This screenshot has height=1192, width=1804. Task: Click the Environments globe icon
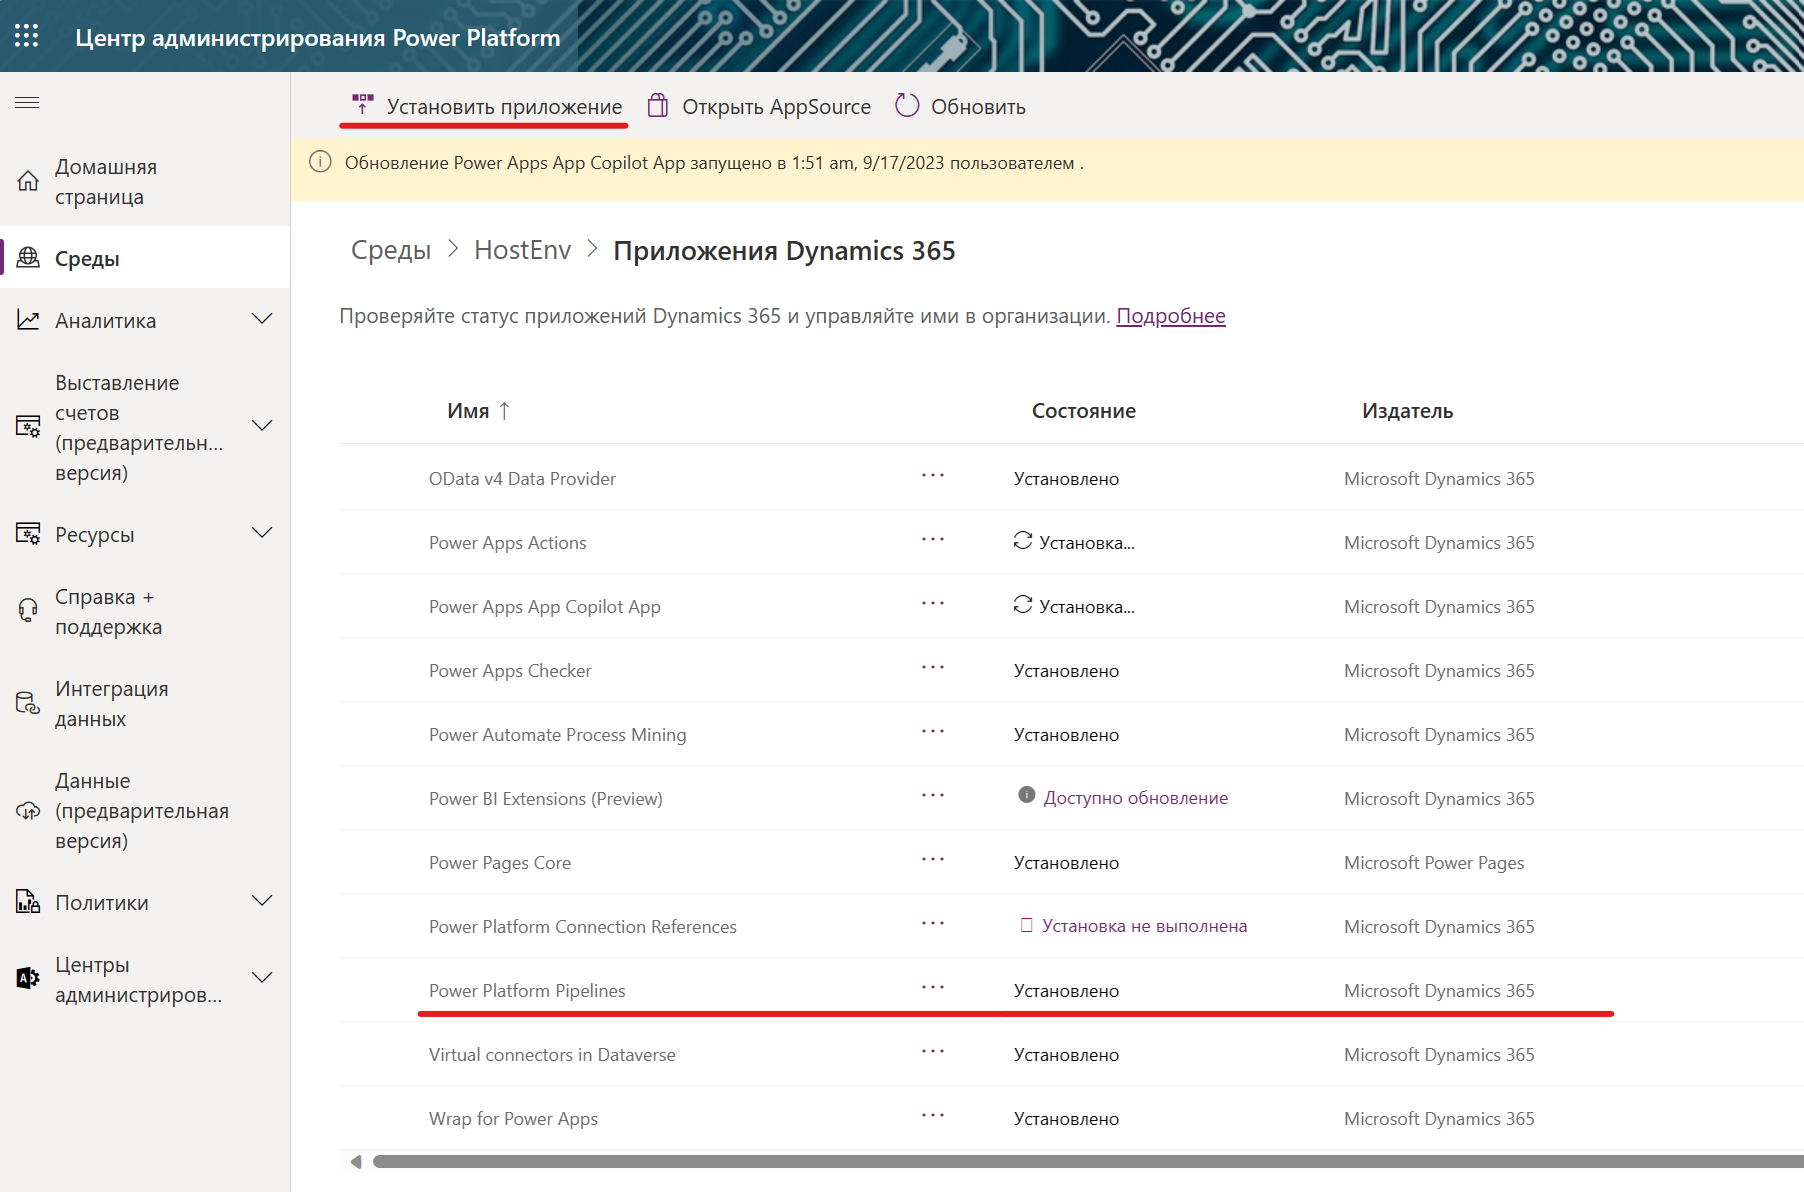tap(28, 258)
